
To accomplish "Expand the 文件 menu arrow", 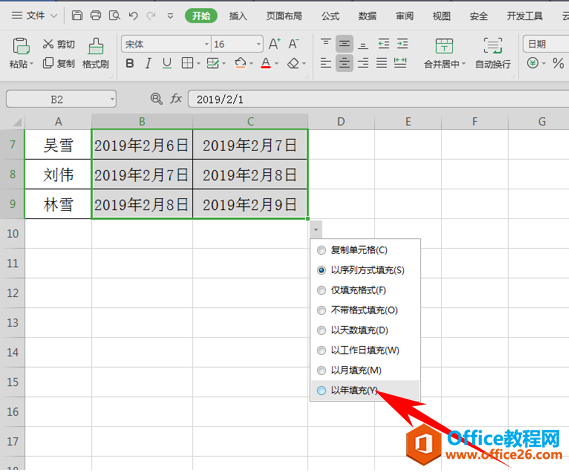I will 54,16.
